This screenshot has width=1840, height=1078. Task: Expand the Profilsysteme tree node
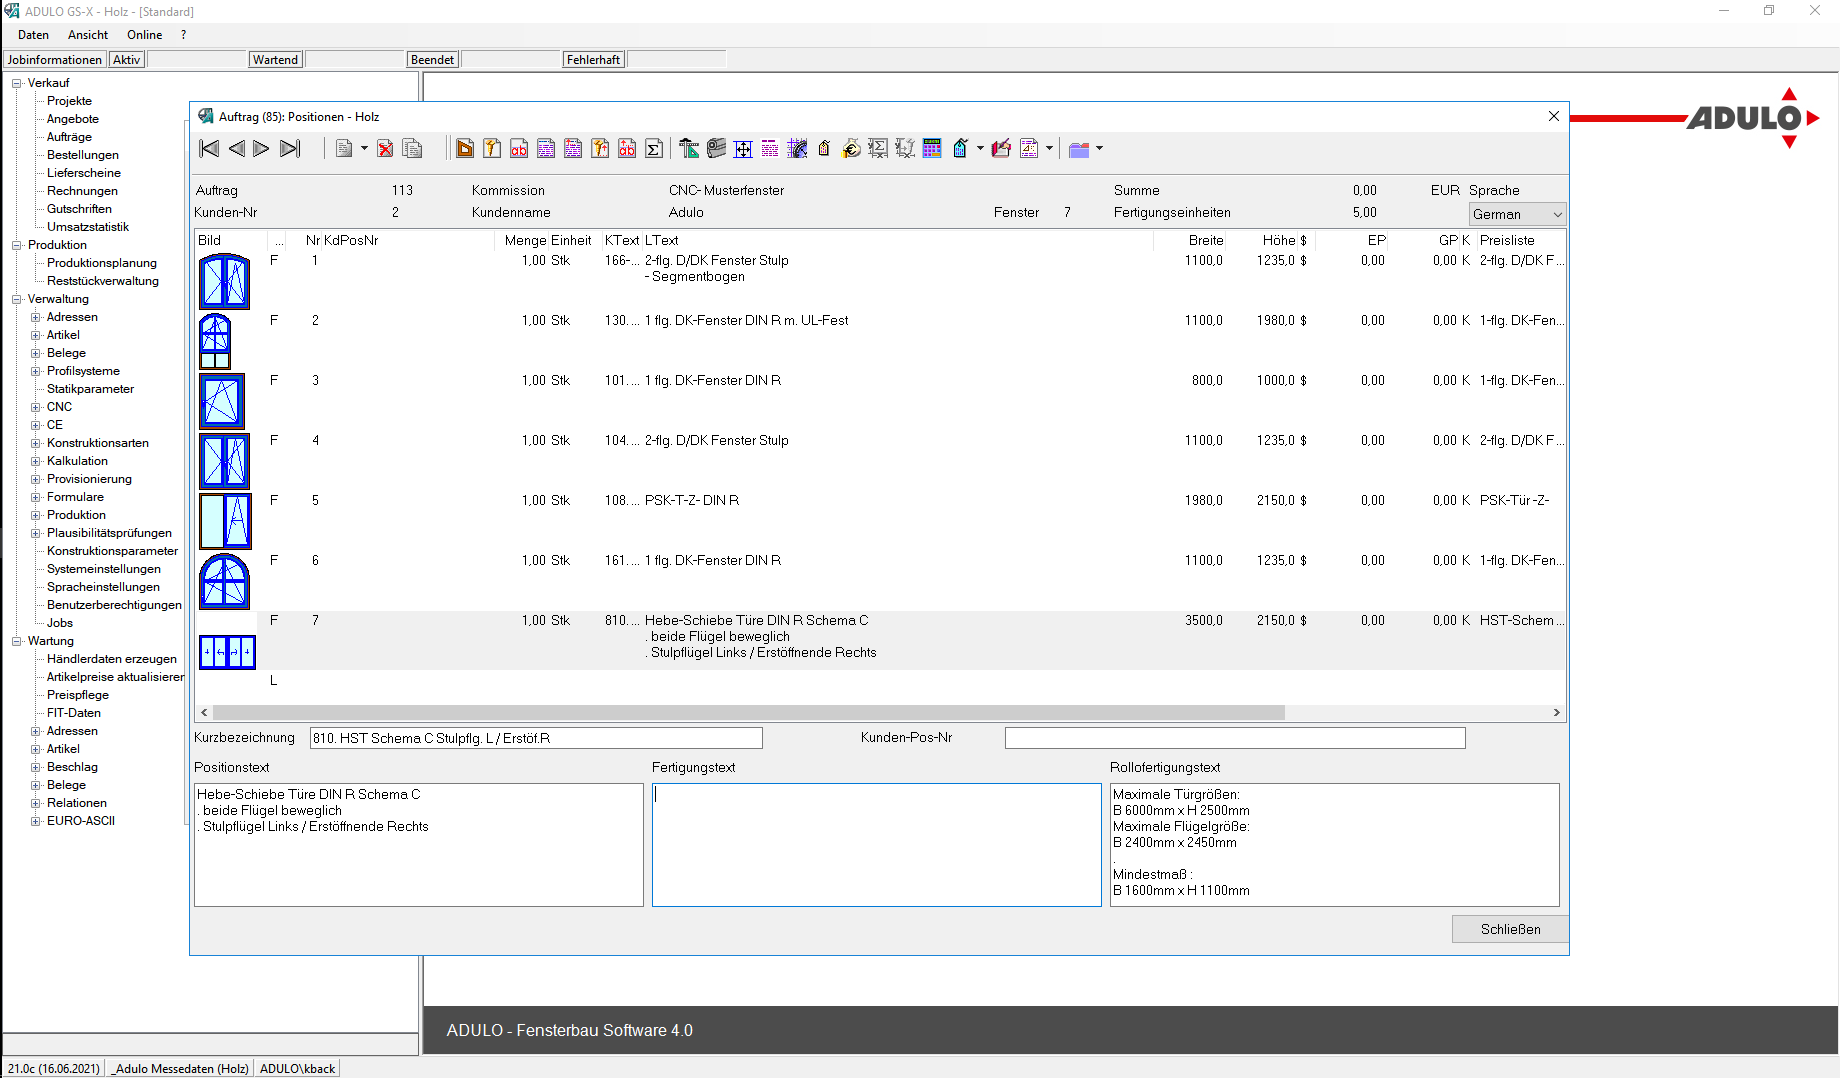pos(36,371)
